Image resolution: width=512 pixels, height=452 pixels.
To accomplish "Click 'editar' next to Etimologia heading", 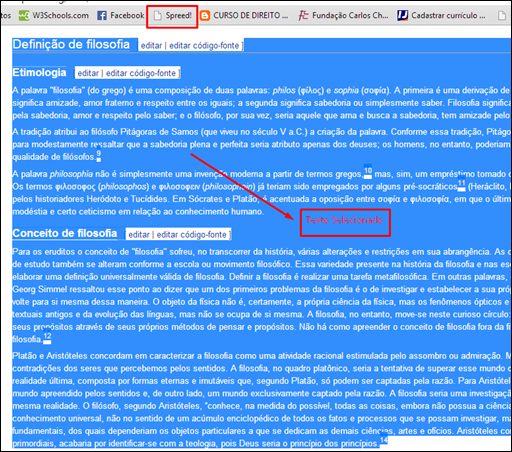I will point(88,73).
